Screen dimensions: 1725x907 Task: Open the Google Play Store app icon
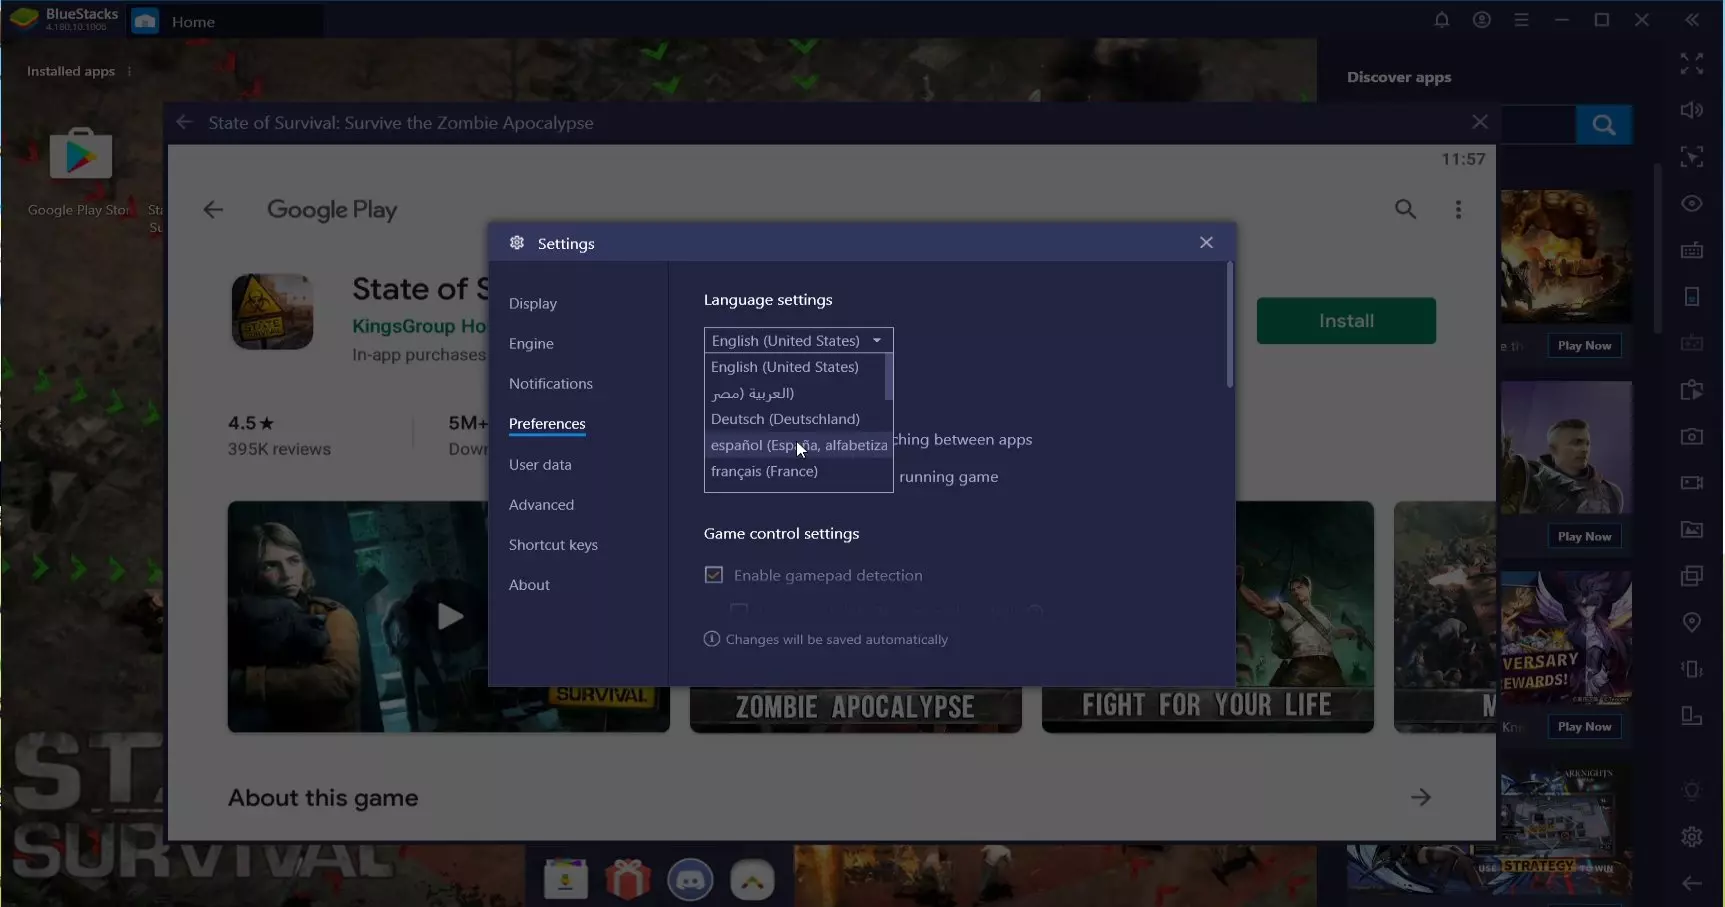click(x=81, y=157)
